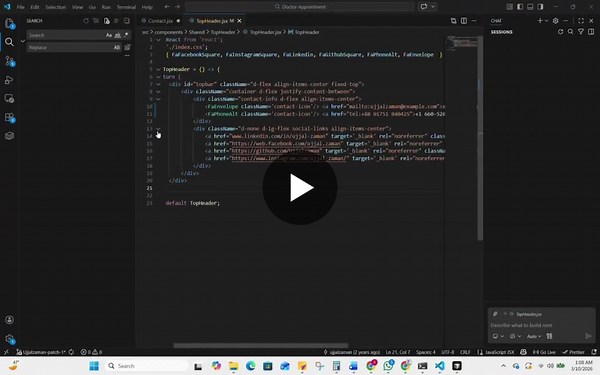Screen dimensions: 600x375
Task: Navigate forward arrow in title bar
Action: click(177, 7)
